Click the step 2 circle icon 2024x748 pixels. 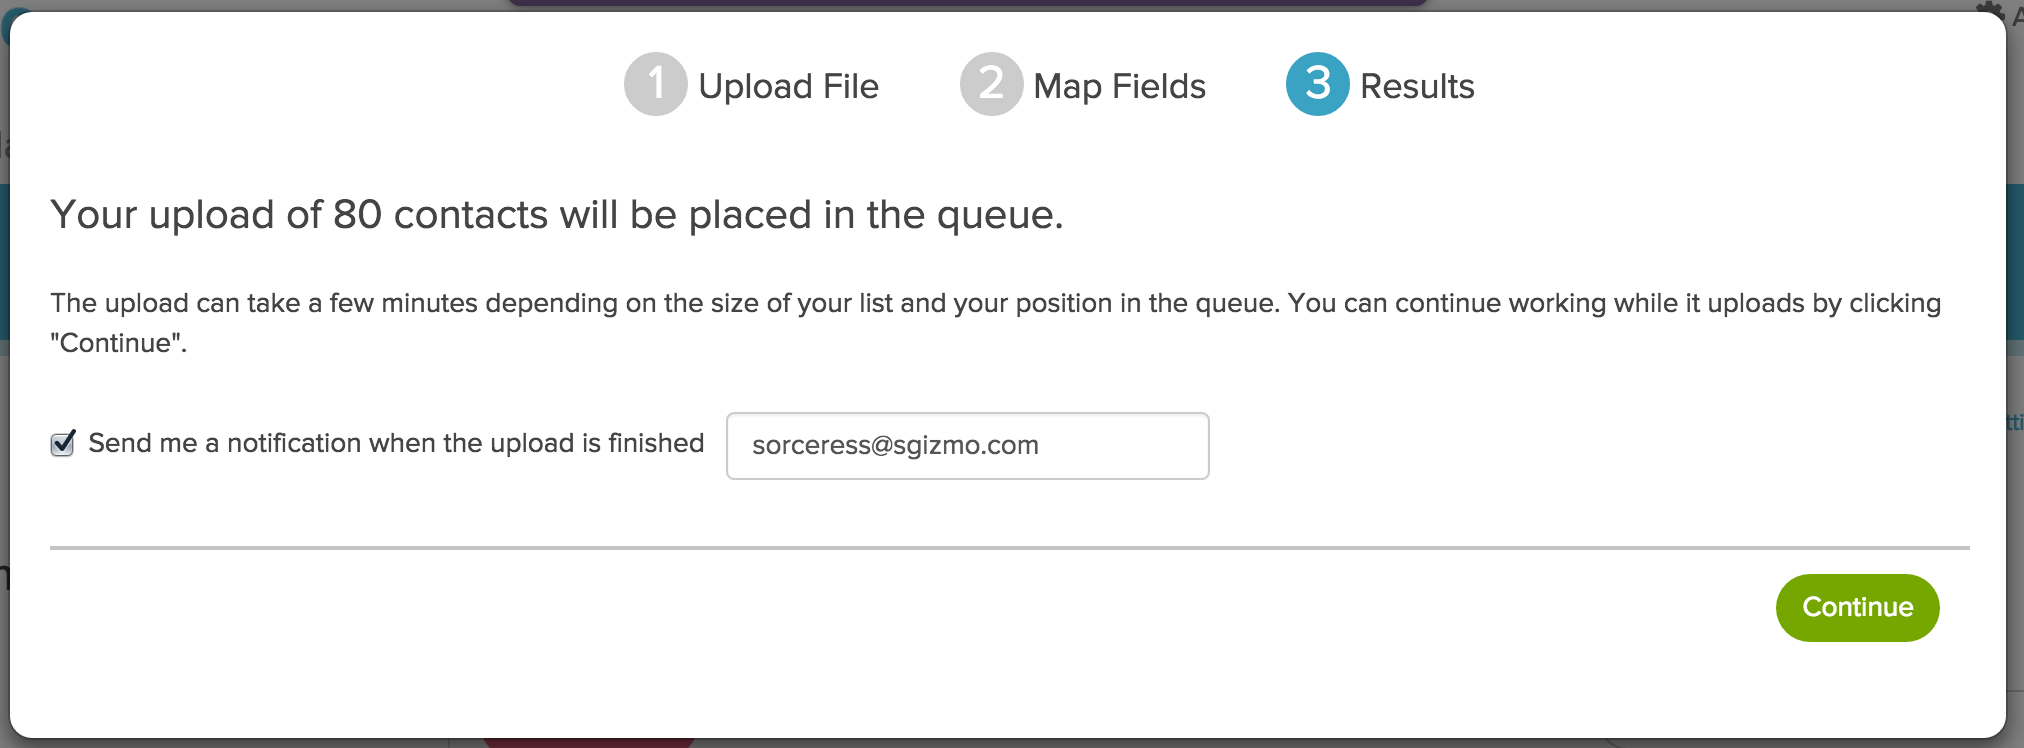990,84
